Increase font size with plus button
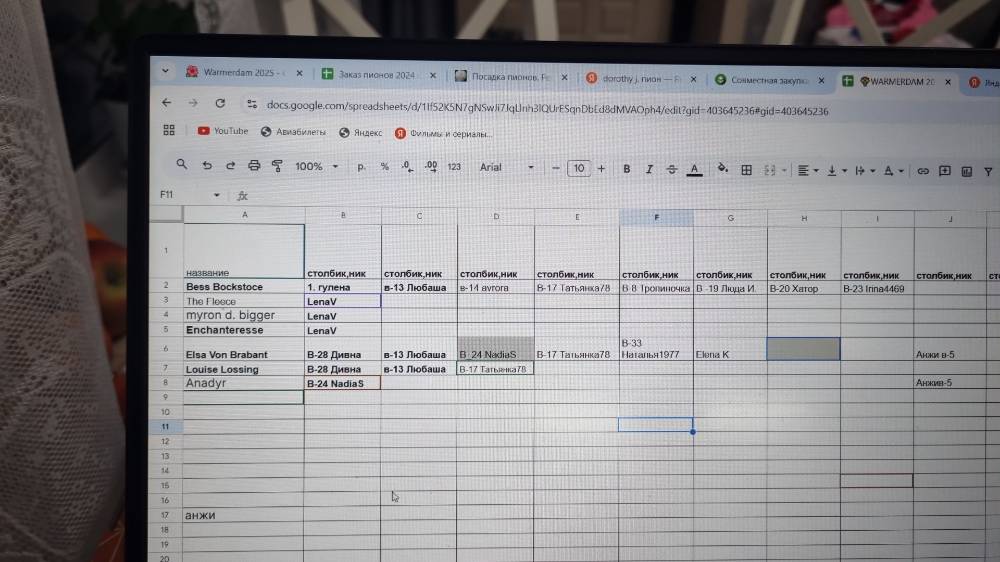This screenshot has width=1000, height=562. point(601,169)
